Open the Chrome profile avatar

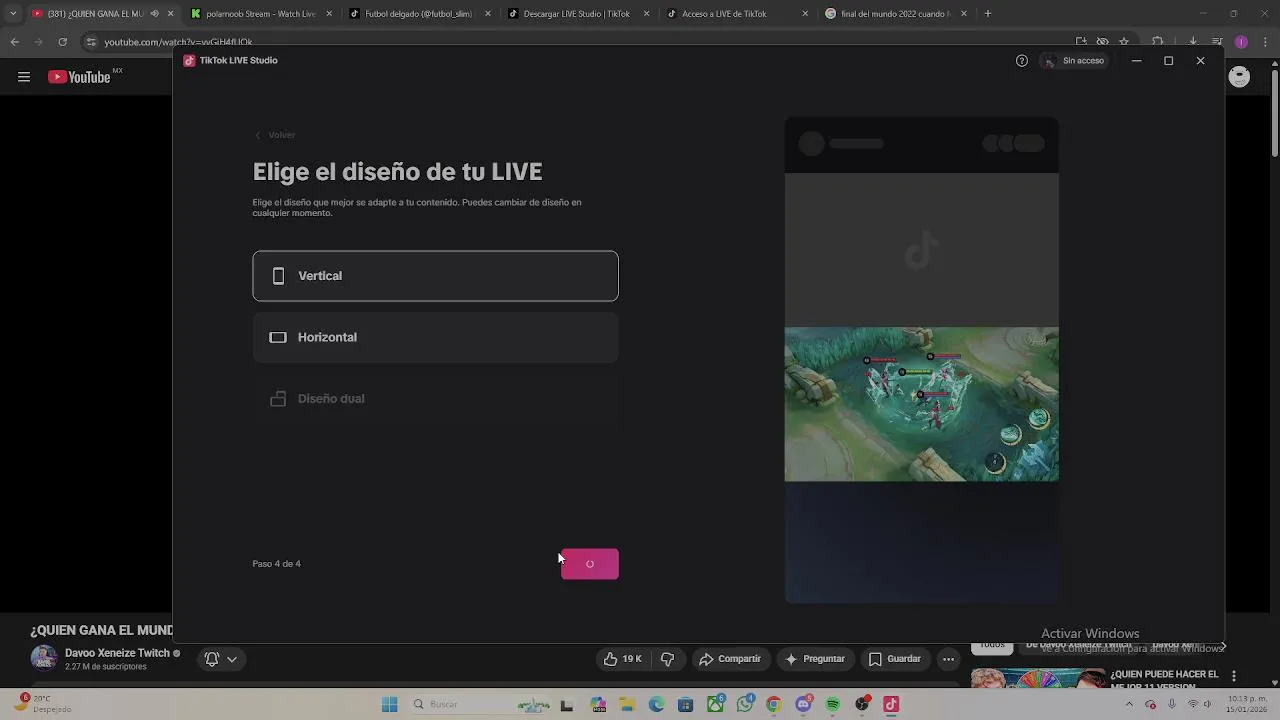click(x=1241, y=42)
